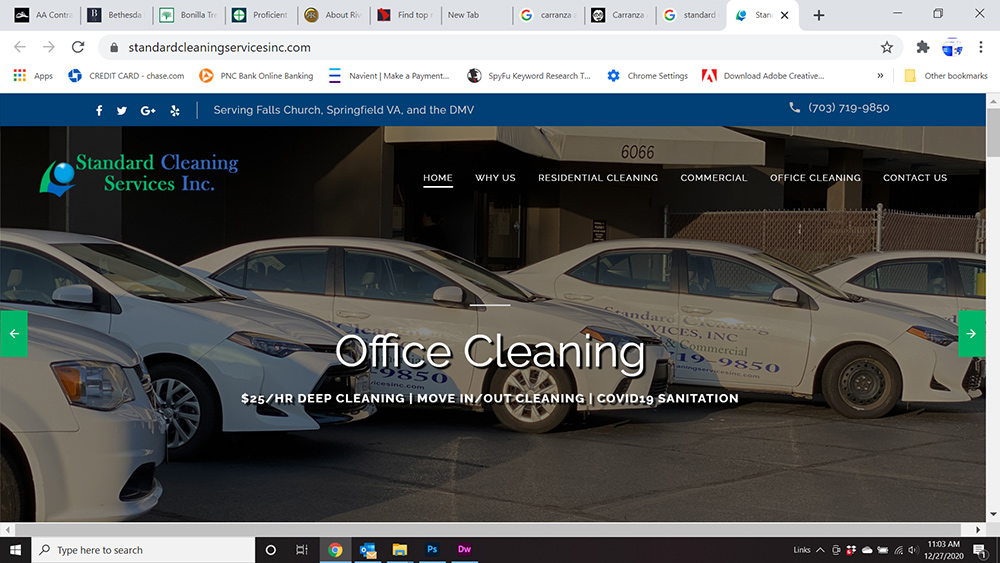Open the notification center icon
Screen dimensions: 1000x563
(980, 550)
